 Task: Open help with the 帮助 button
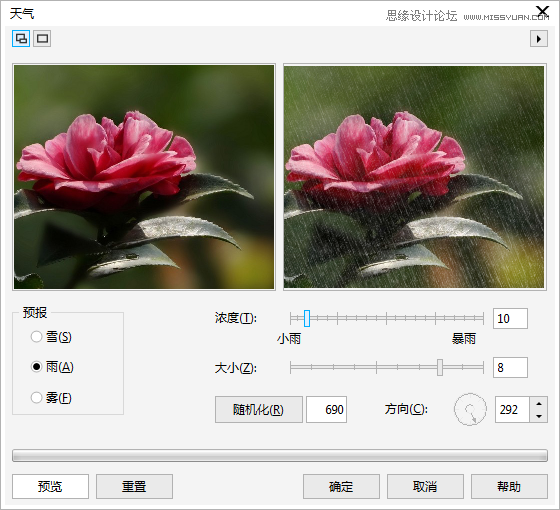click(x=509, y=486)
